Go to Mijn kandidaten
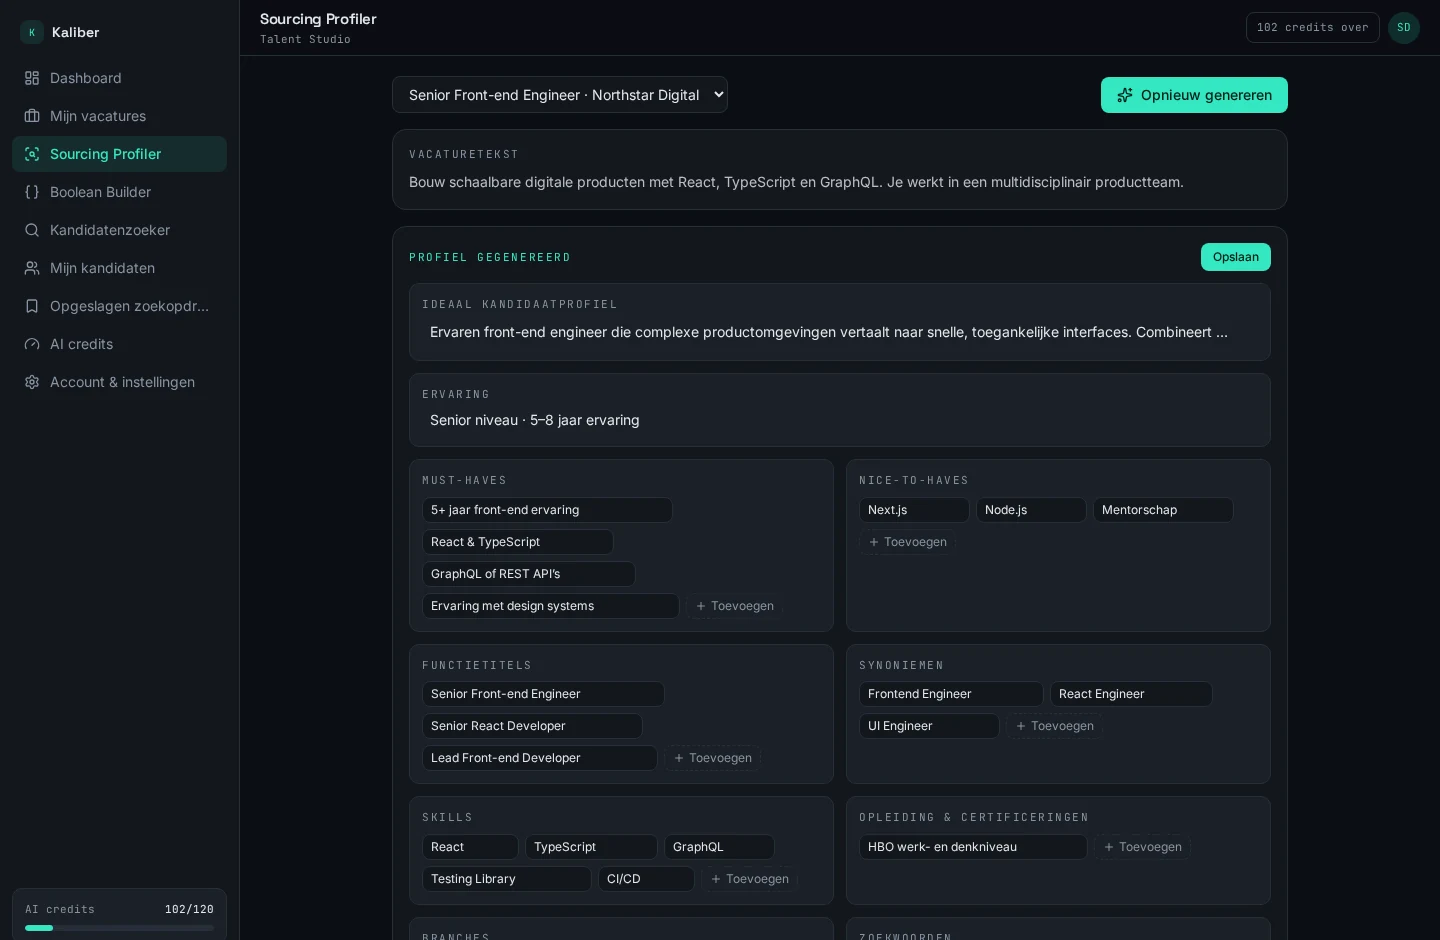 click(x=119, y=268)
